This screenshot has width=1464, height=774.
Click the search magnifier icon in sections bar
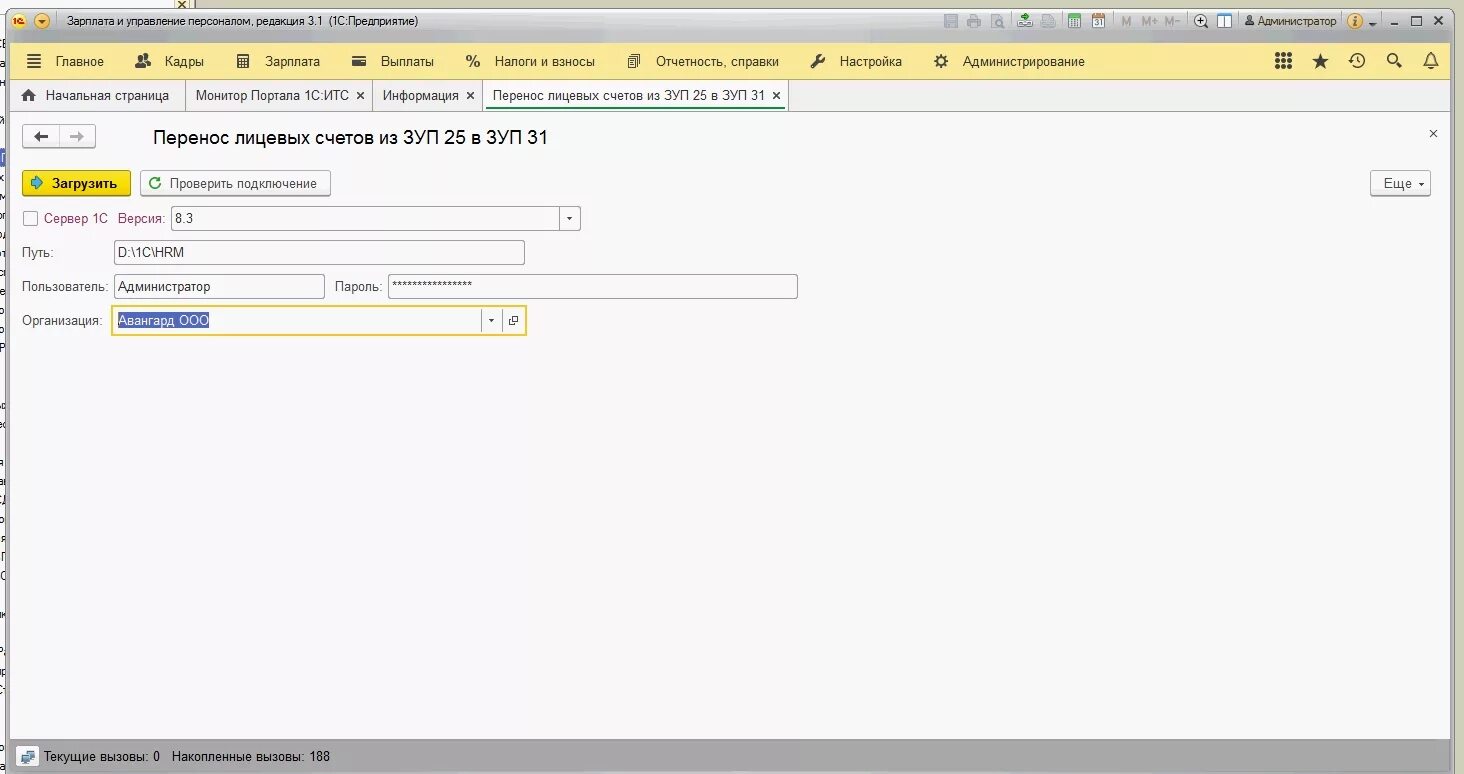1394,61
